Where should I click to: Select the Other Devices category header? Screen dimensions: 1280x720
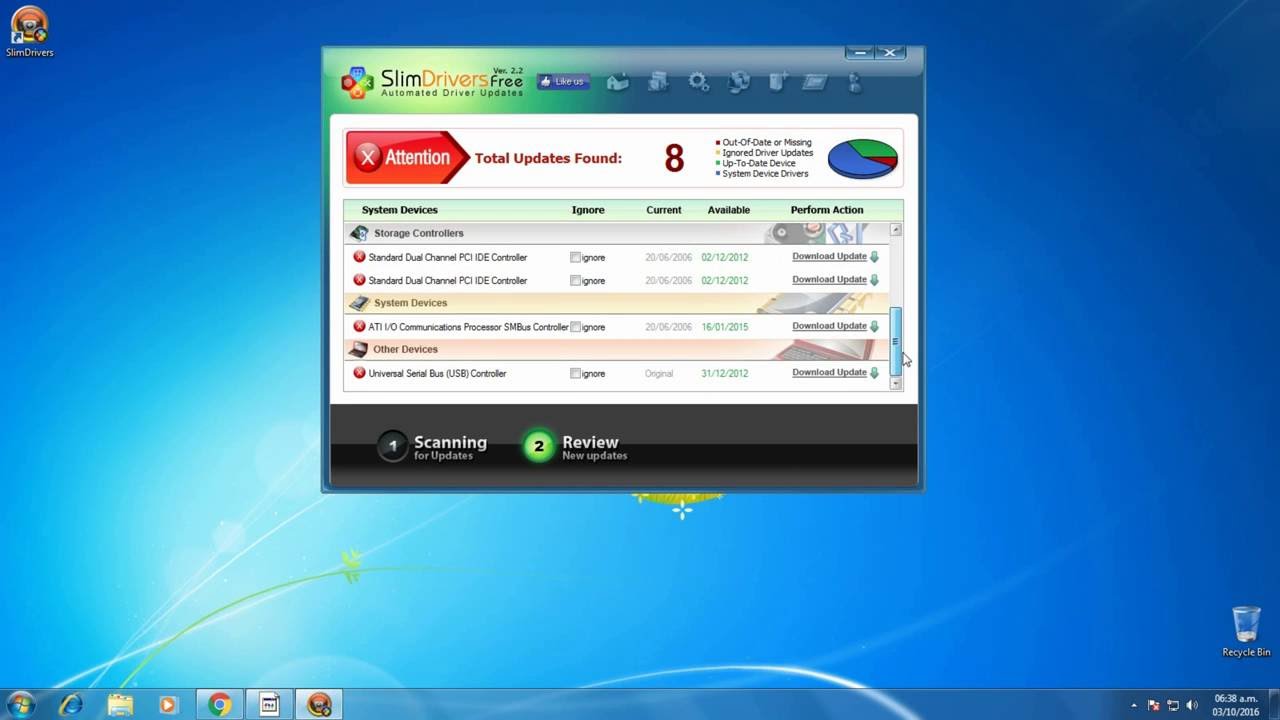(x=616, y=349)
